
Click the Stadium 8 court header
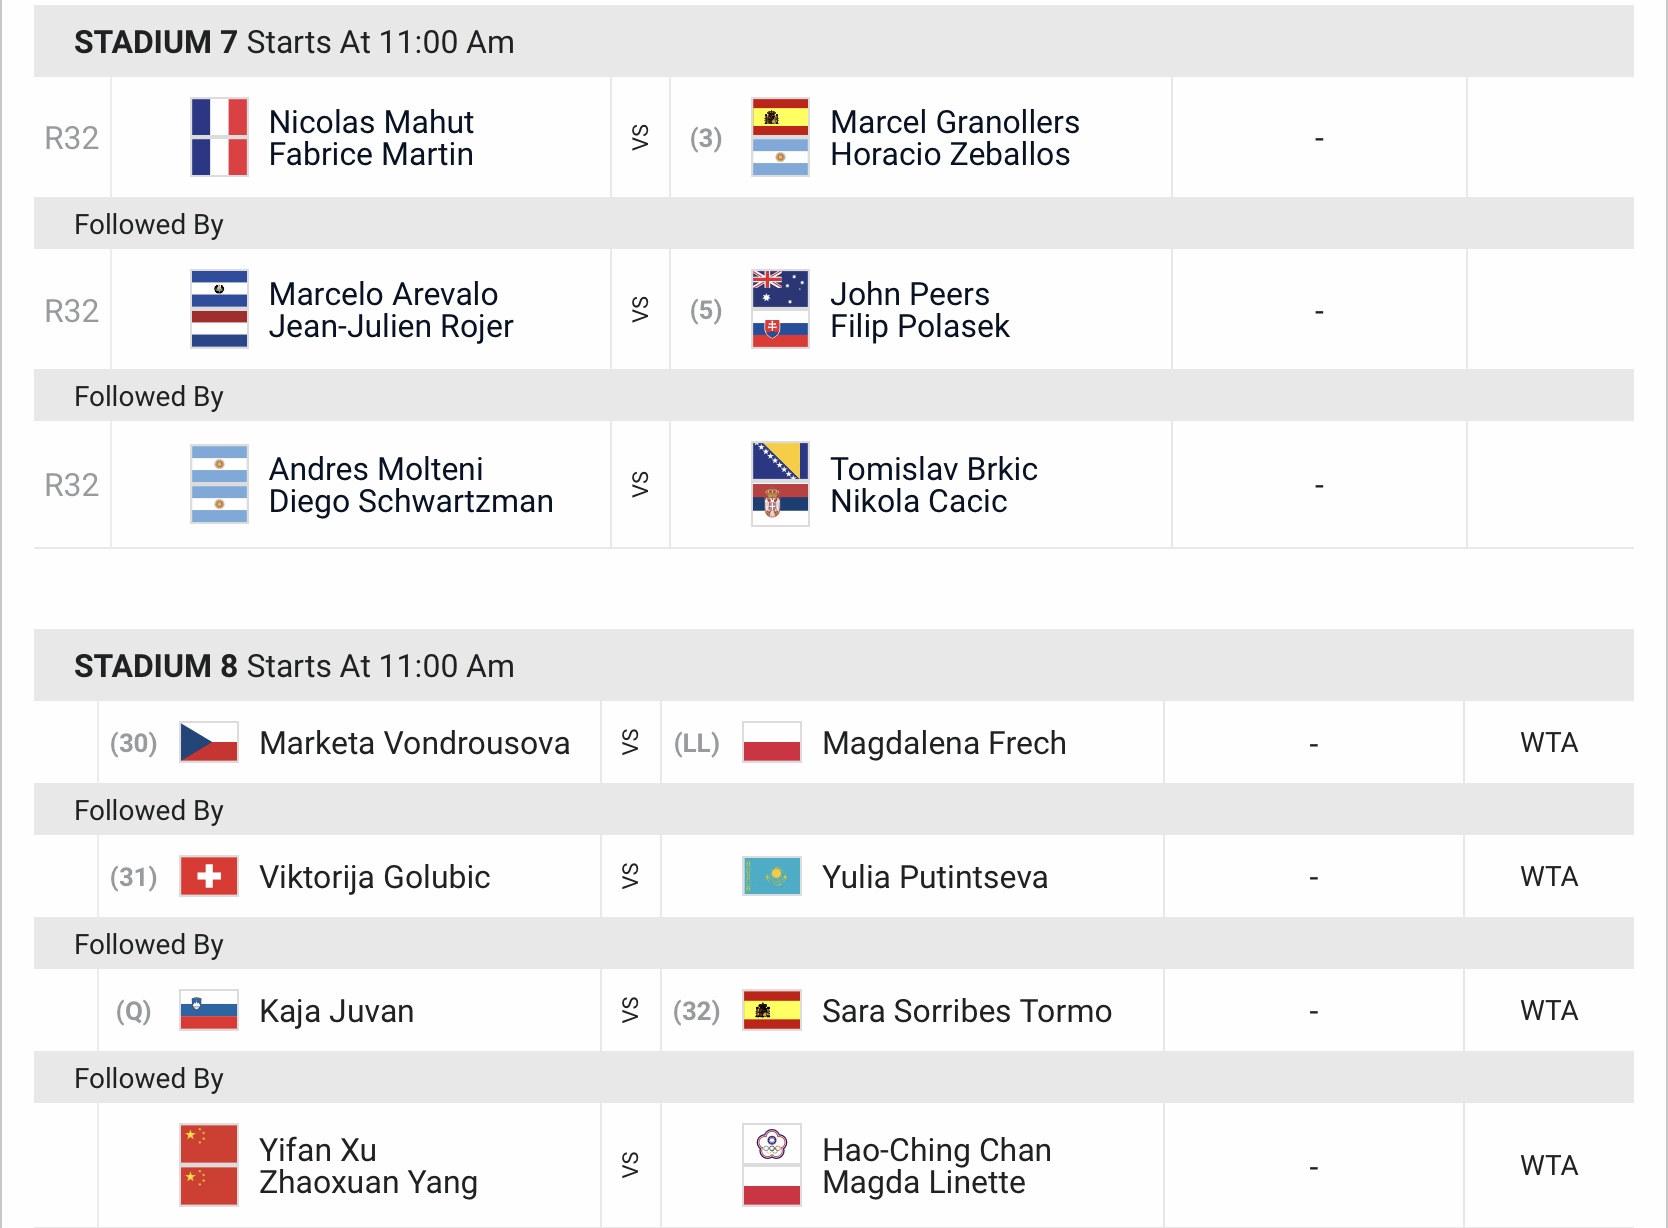834,666
